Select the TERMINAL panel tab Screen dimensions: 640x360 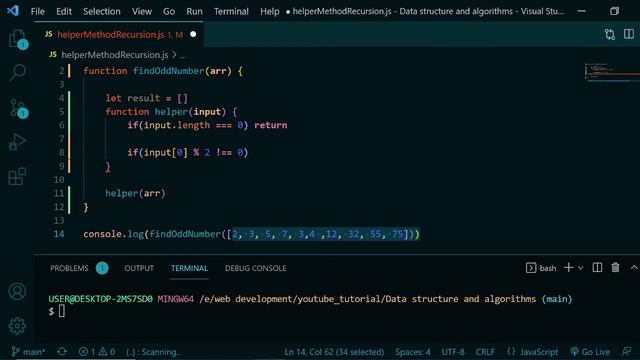pyautogui.click(x=189, y=268)
